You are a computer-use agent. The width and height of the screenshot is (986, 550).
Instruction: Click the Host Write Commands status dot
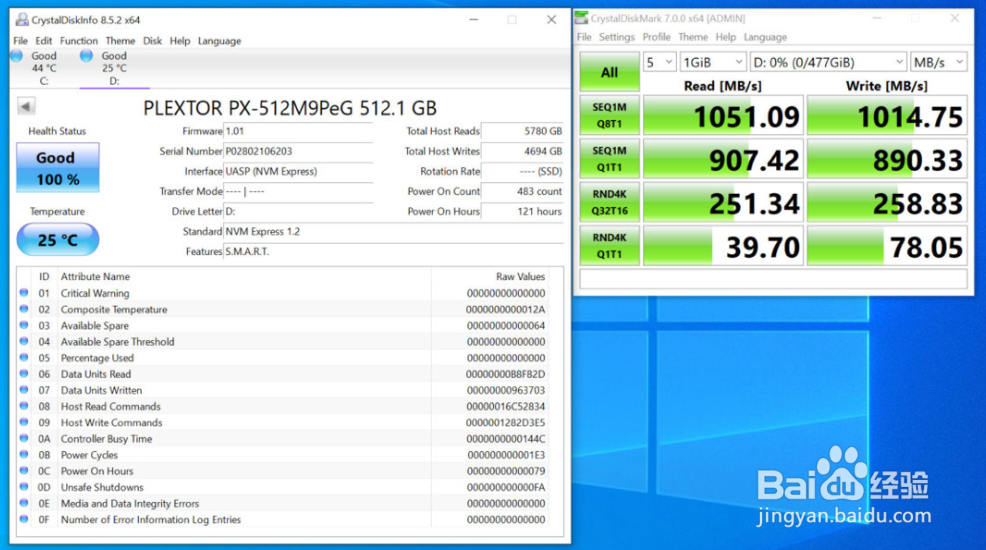(x=24, y=422)
